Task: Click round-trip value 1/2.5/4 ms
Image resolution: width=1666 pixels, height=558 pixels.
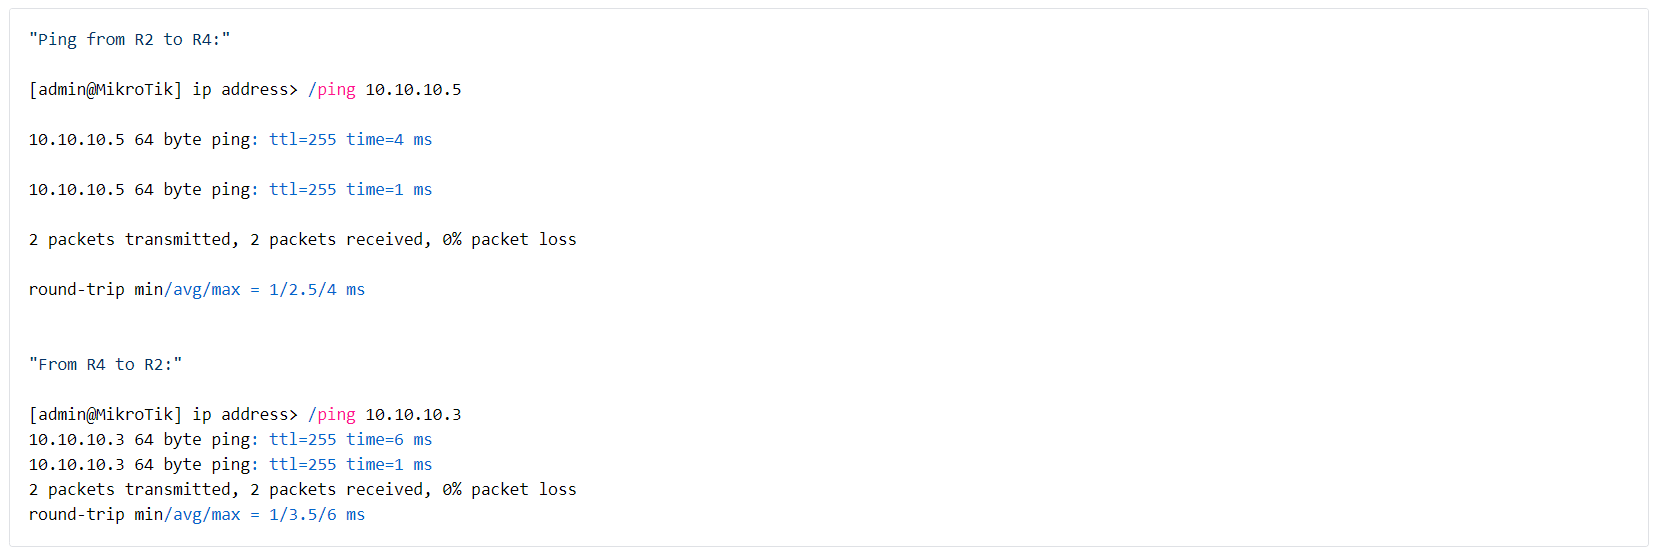Action: pyautogui.click(x=317, y=289)
